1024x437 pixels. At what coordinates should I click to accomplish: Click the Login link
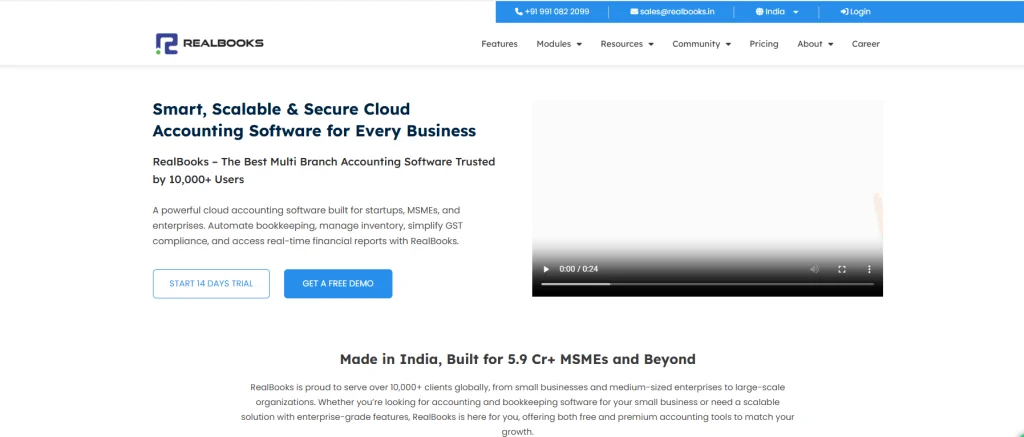[856, 12]
